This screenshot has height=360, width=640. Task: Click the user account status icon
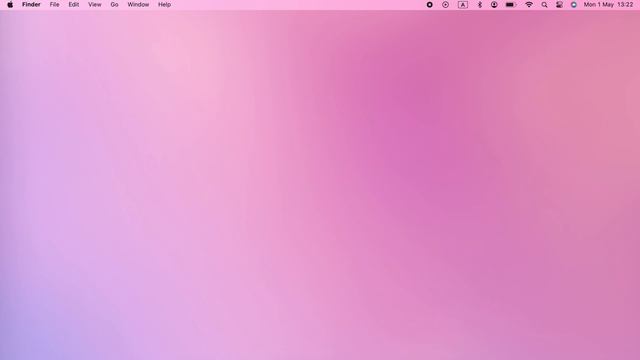click(494, 5)
